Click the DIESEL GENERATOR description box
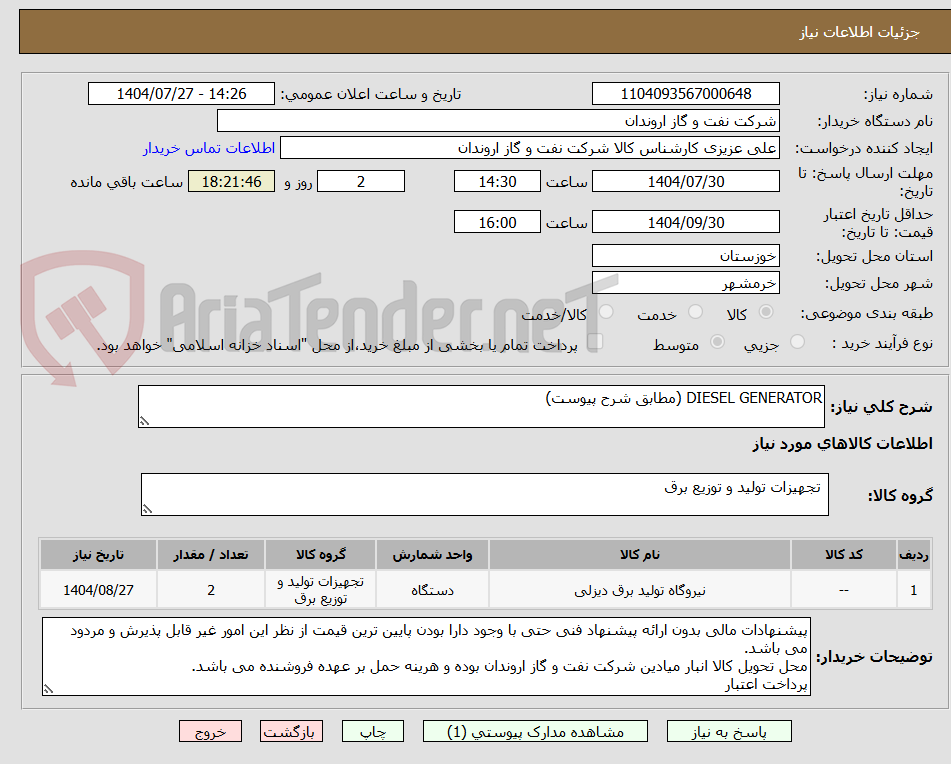 [x=481, y=406]
